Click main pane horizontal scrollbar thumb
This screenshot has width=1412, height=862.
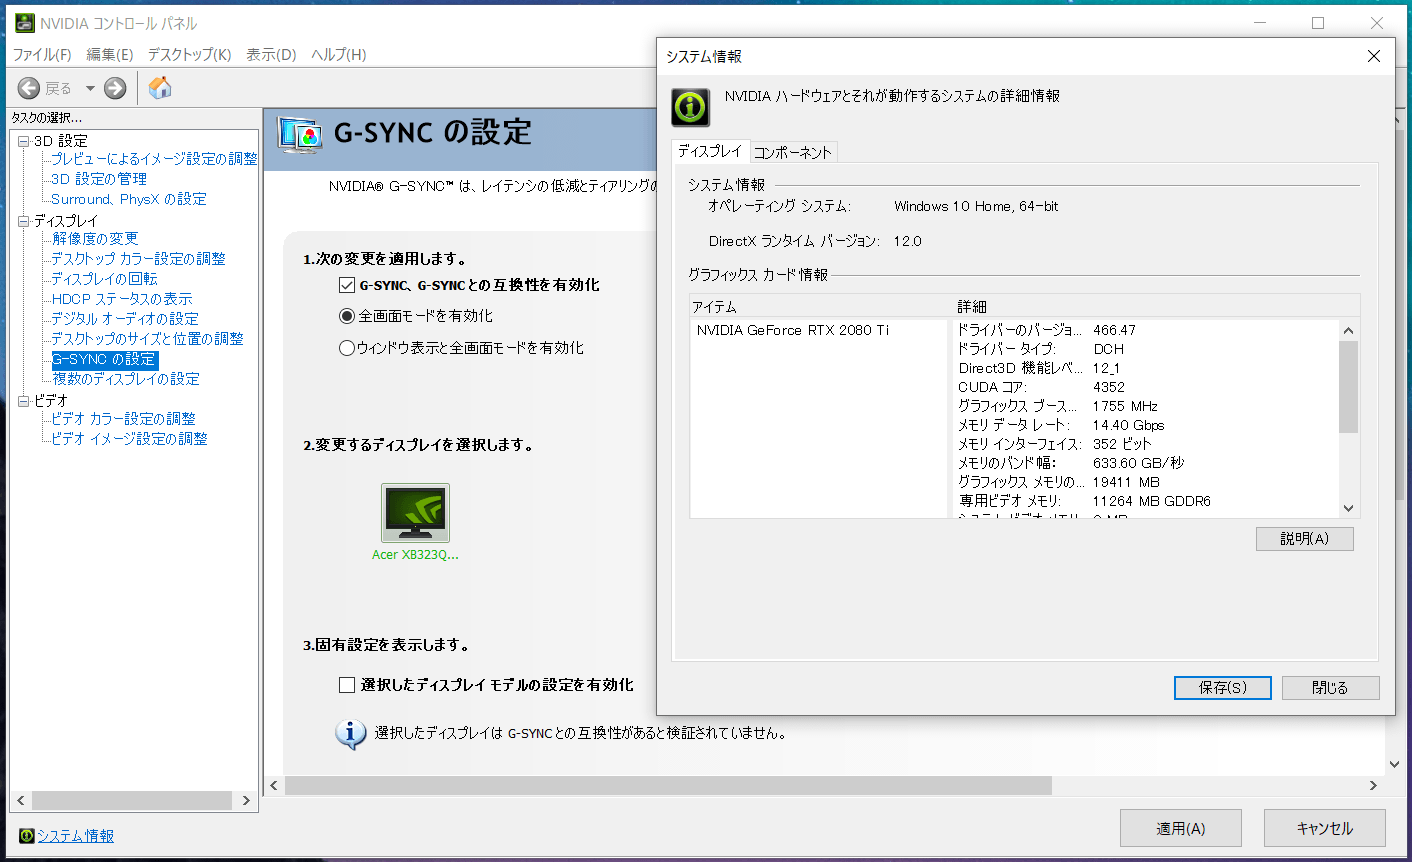[x=668, y=786]
